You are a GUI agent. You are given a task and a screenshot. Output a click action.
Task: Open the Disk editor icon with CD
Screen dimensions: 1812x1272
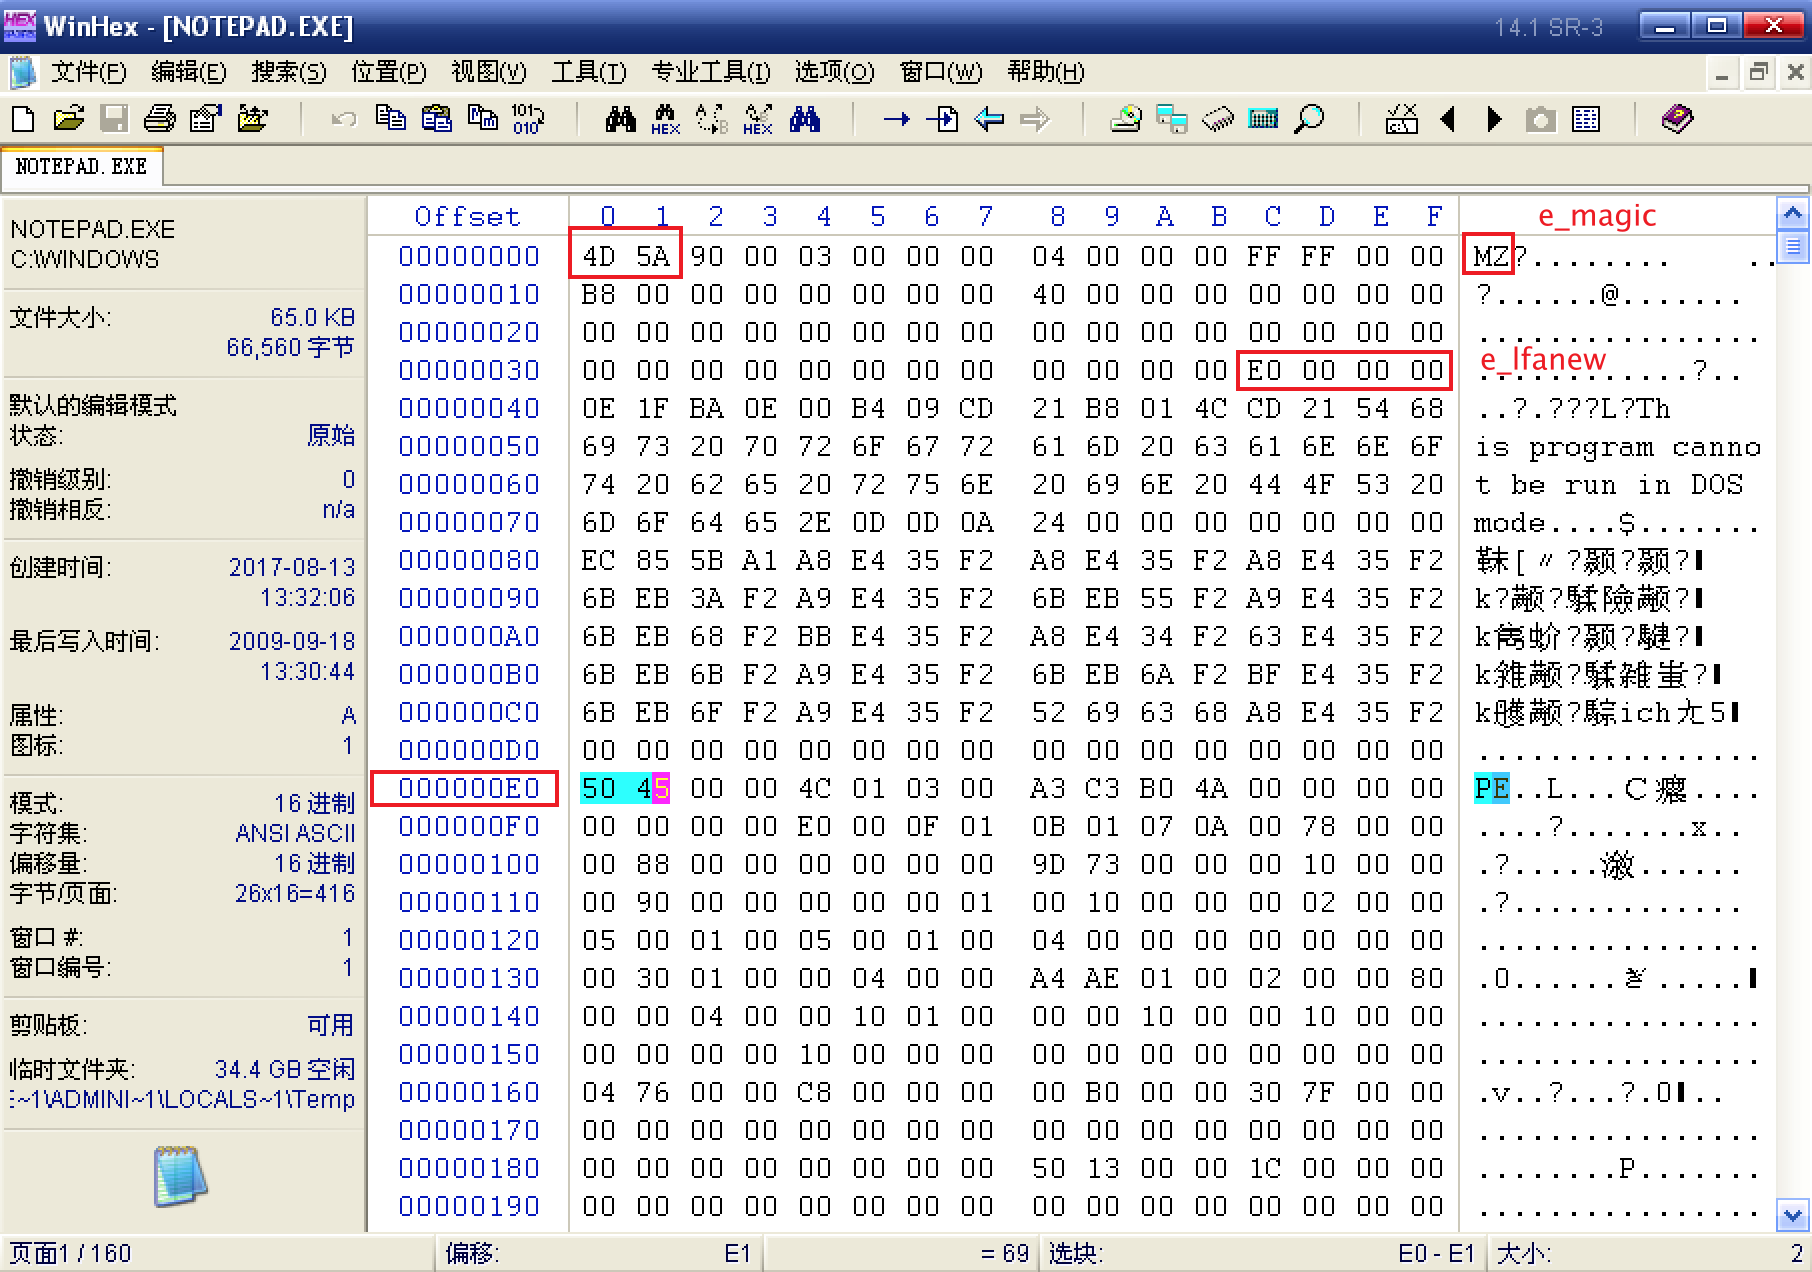[1125, 120]
